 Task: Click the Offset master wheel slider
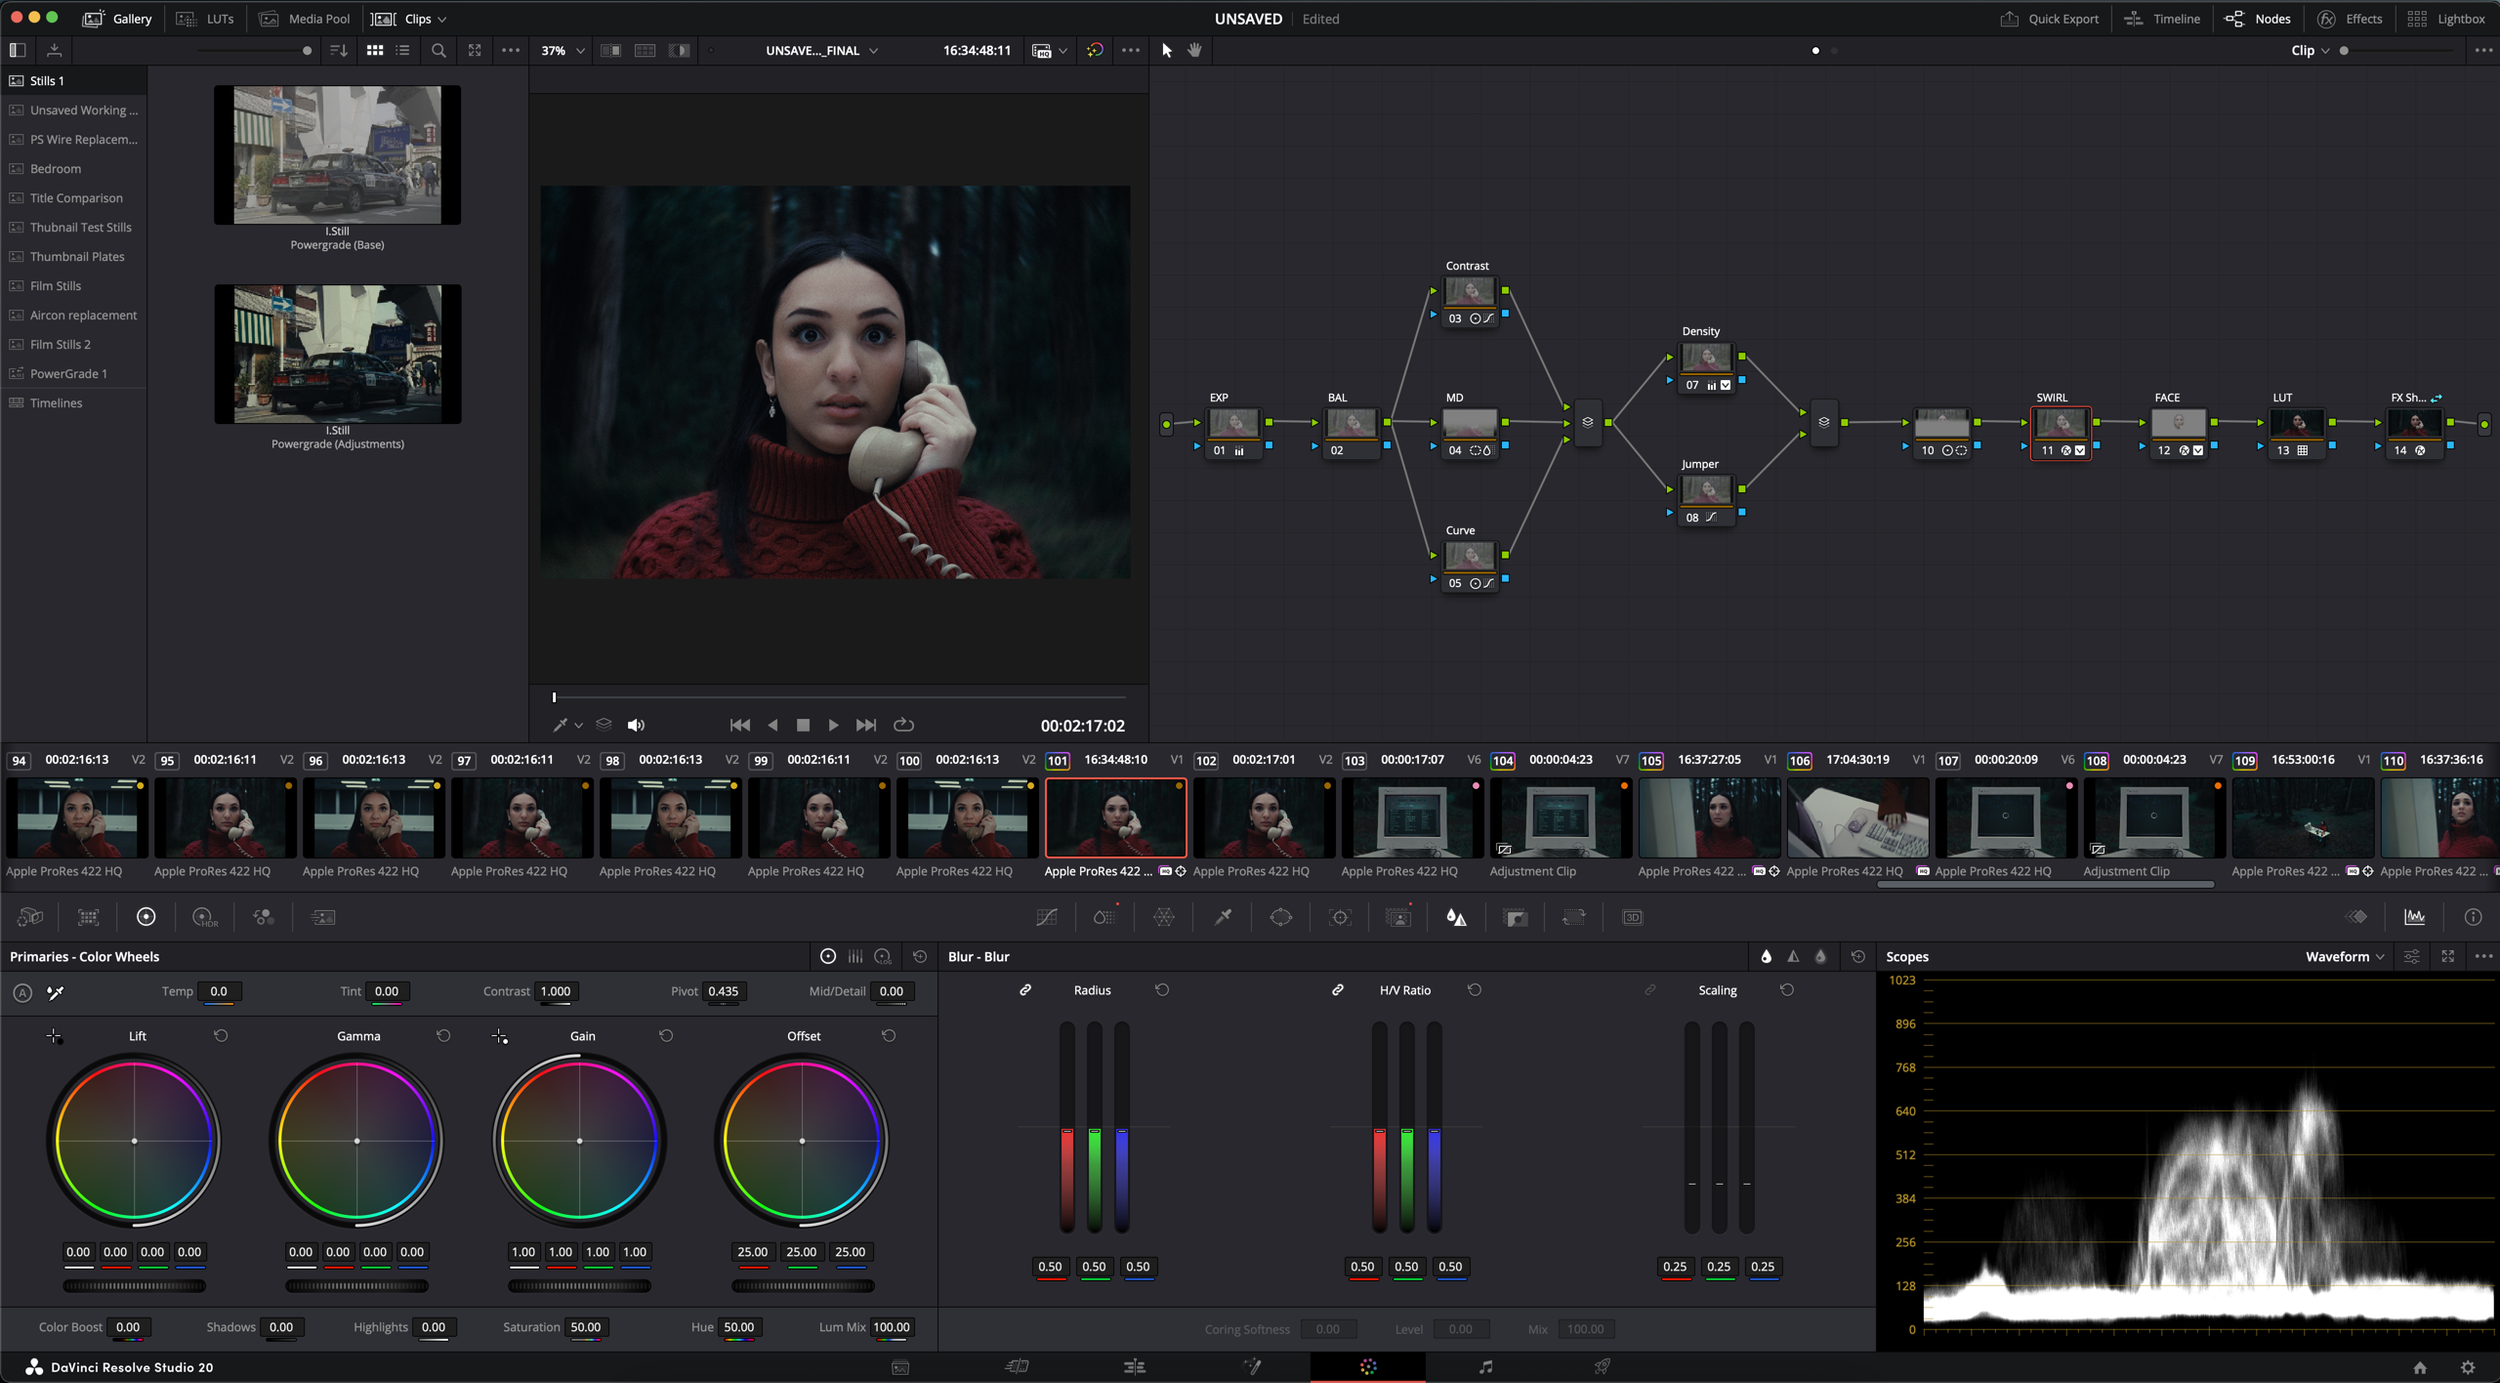(802, 1286)
